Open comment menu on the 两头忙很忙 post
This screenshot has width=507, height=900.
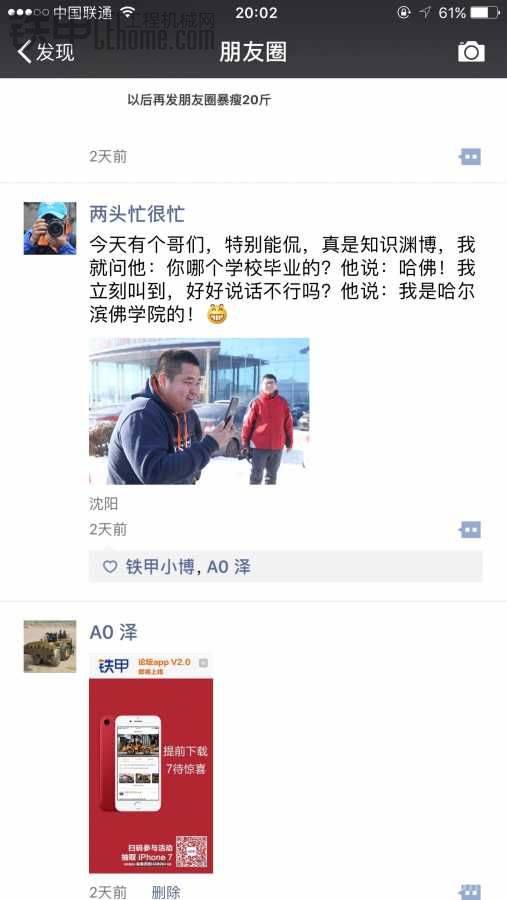470,529
